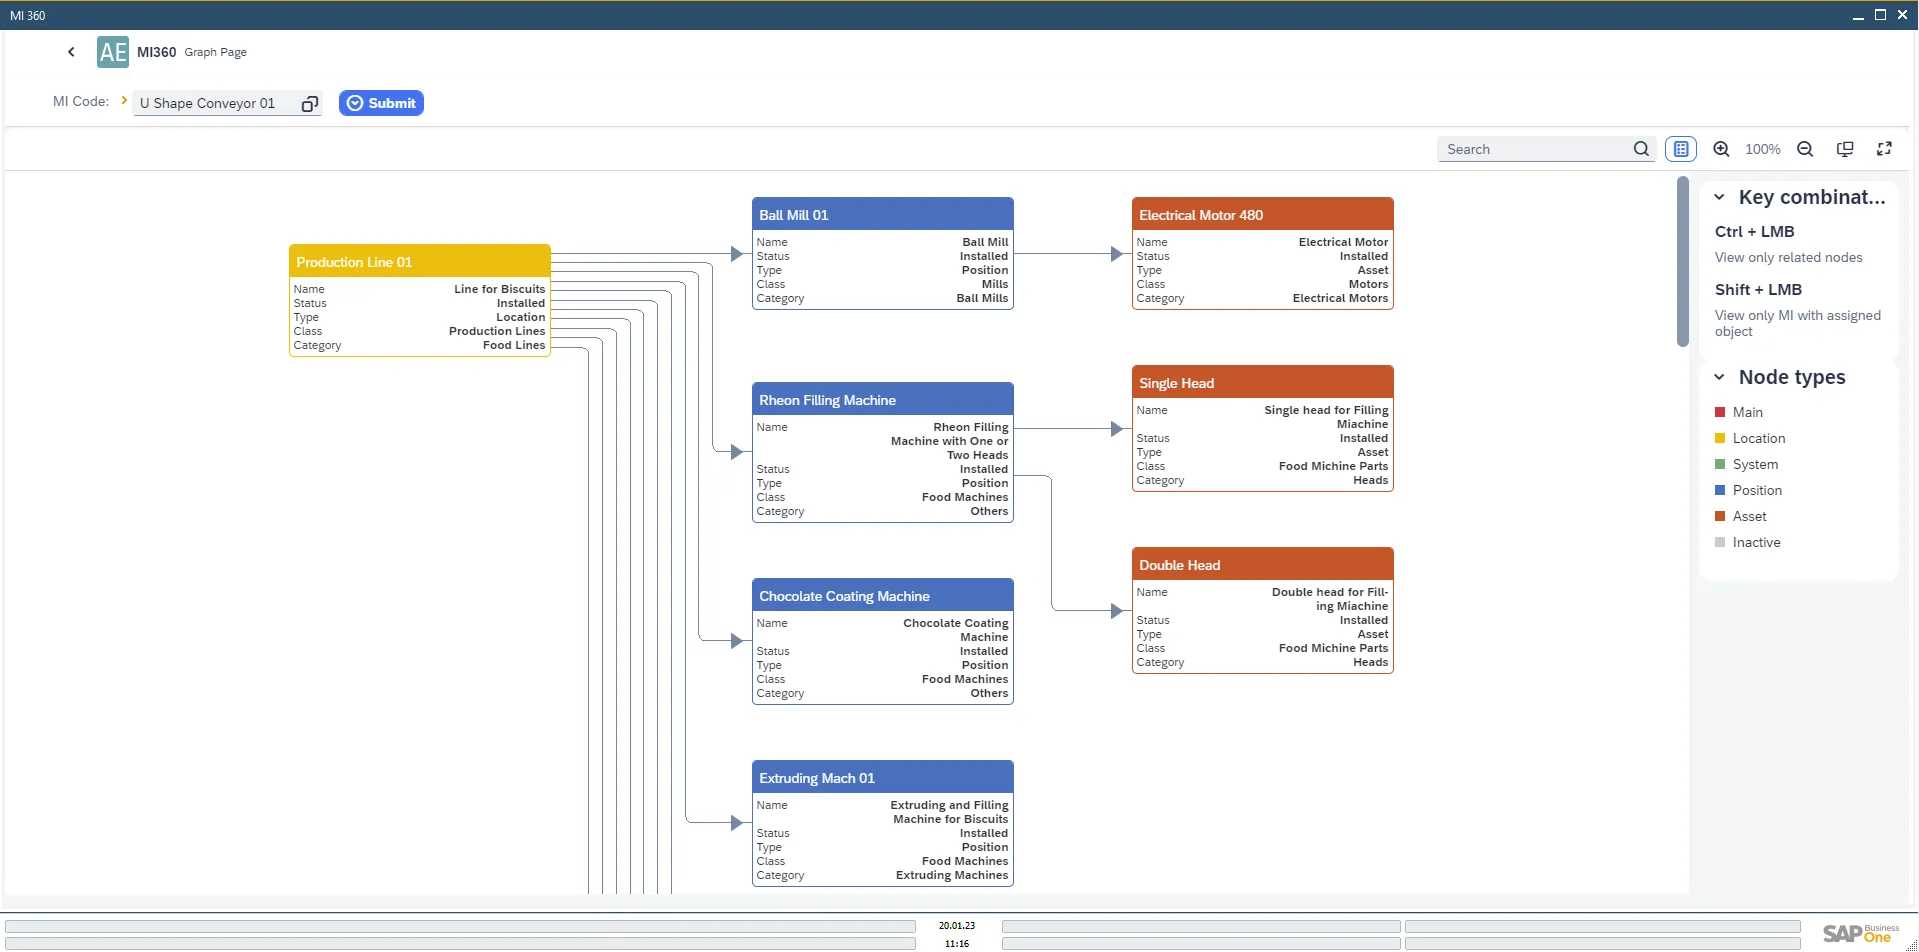Viewport: 1919px width, 952px height.
Task: Click the Rheon Filling Machine node title
Action: coord(827,400)
